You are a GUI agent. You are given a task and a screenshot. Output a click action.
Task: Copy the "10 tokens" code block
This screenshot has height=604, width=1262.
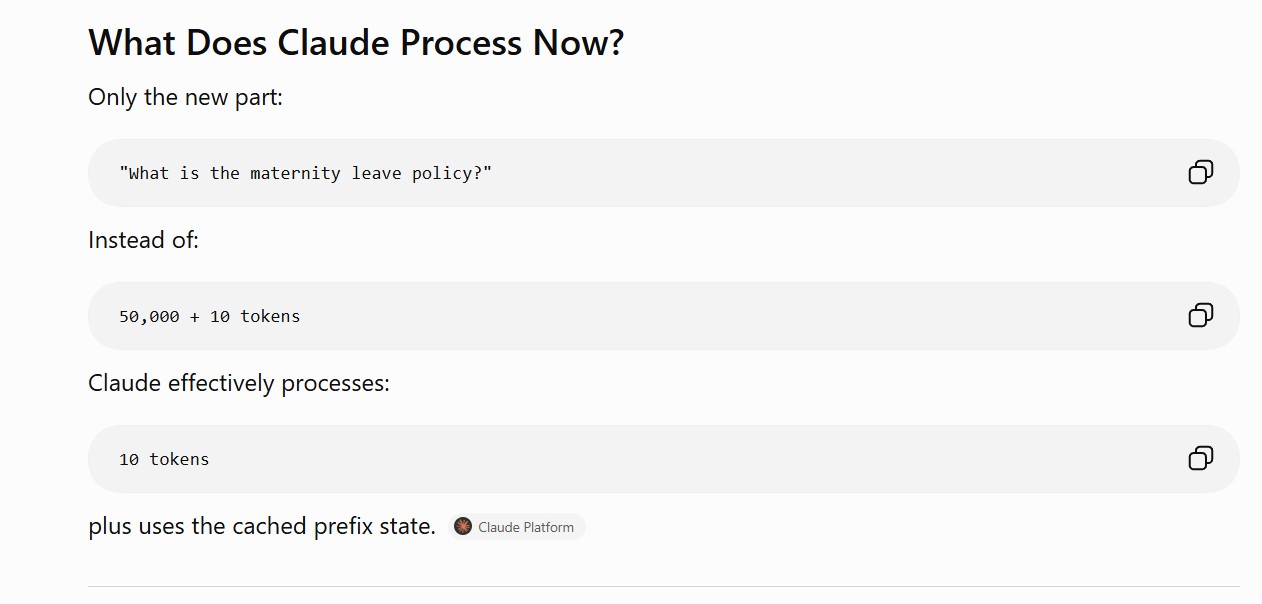(1200, 459)
